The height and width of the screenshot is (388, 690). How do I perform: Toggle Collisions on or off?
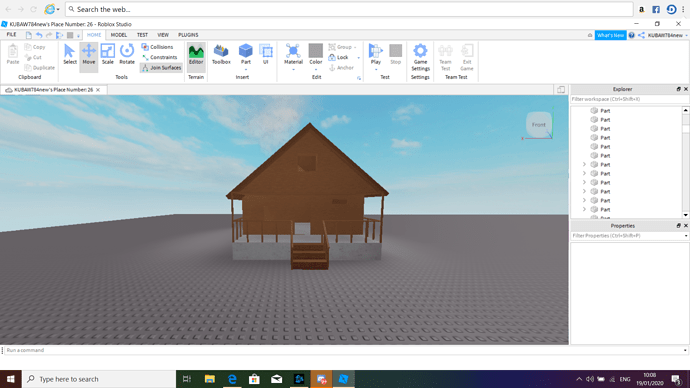[158, 47]
